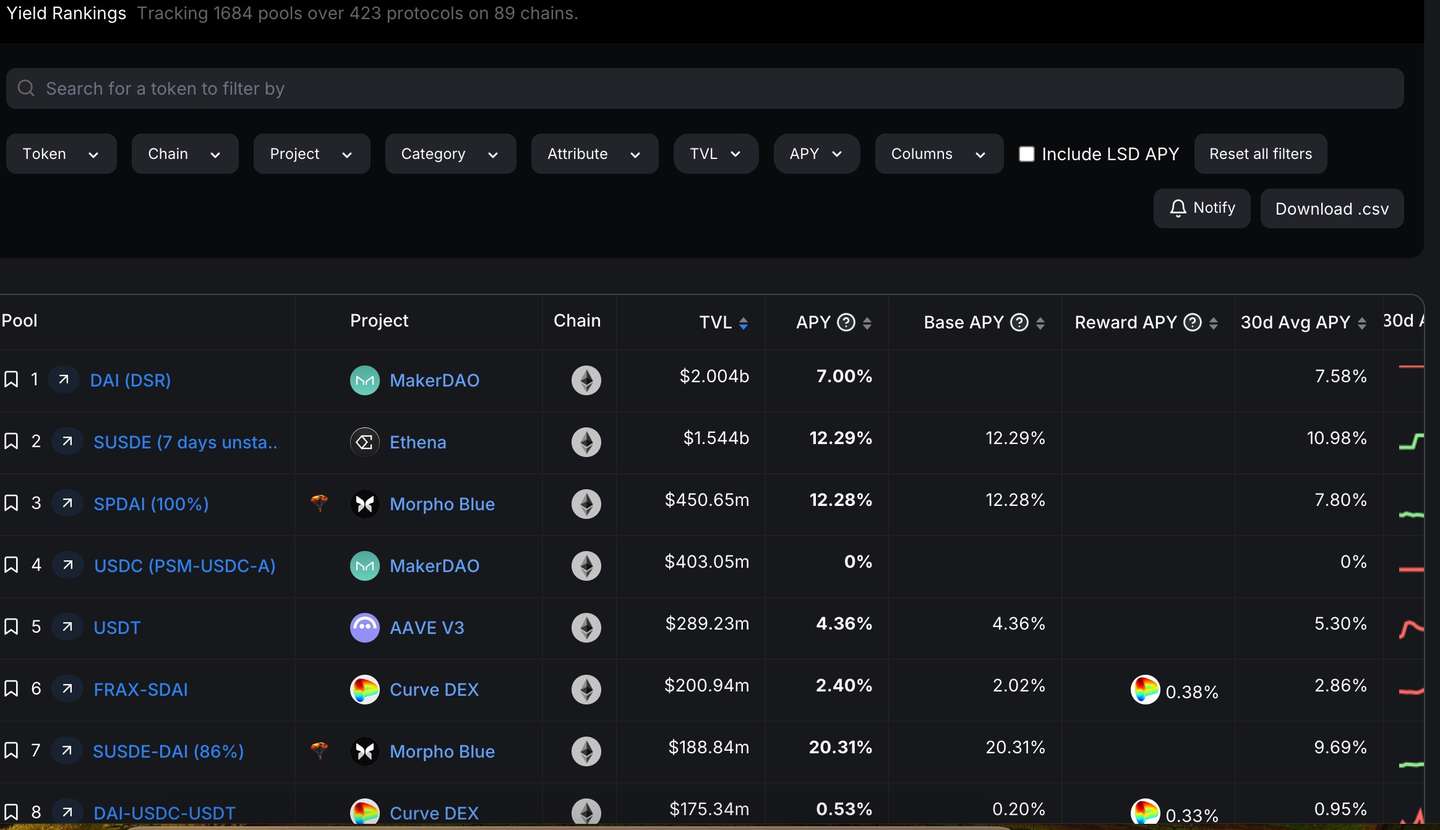The height and width of the screenshot is (830, 1440).
Task: Open external link arrow for SUSDE-DAI (86%)
Action: 67,752
